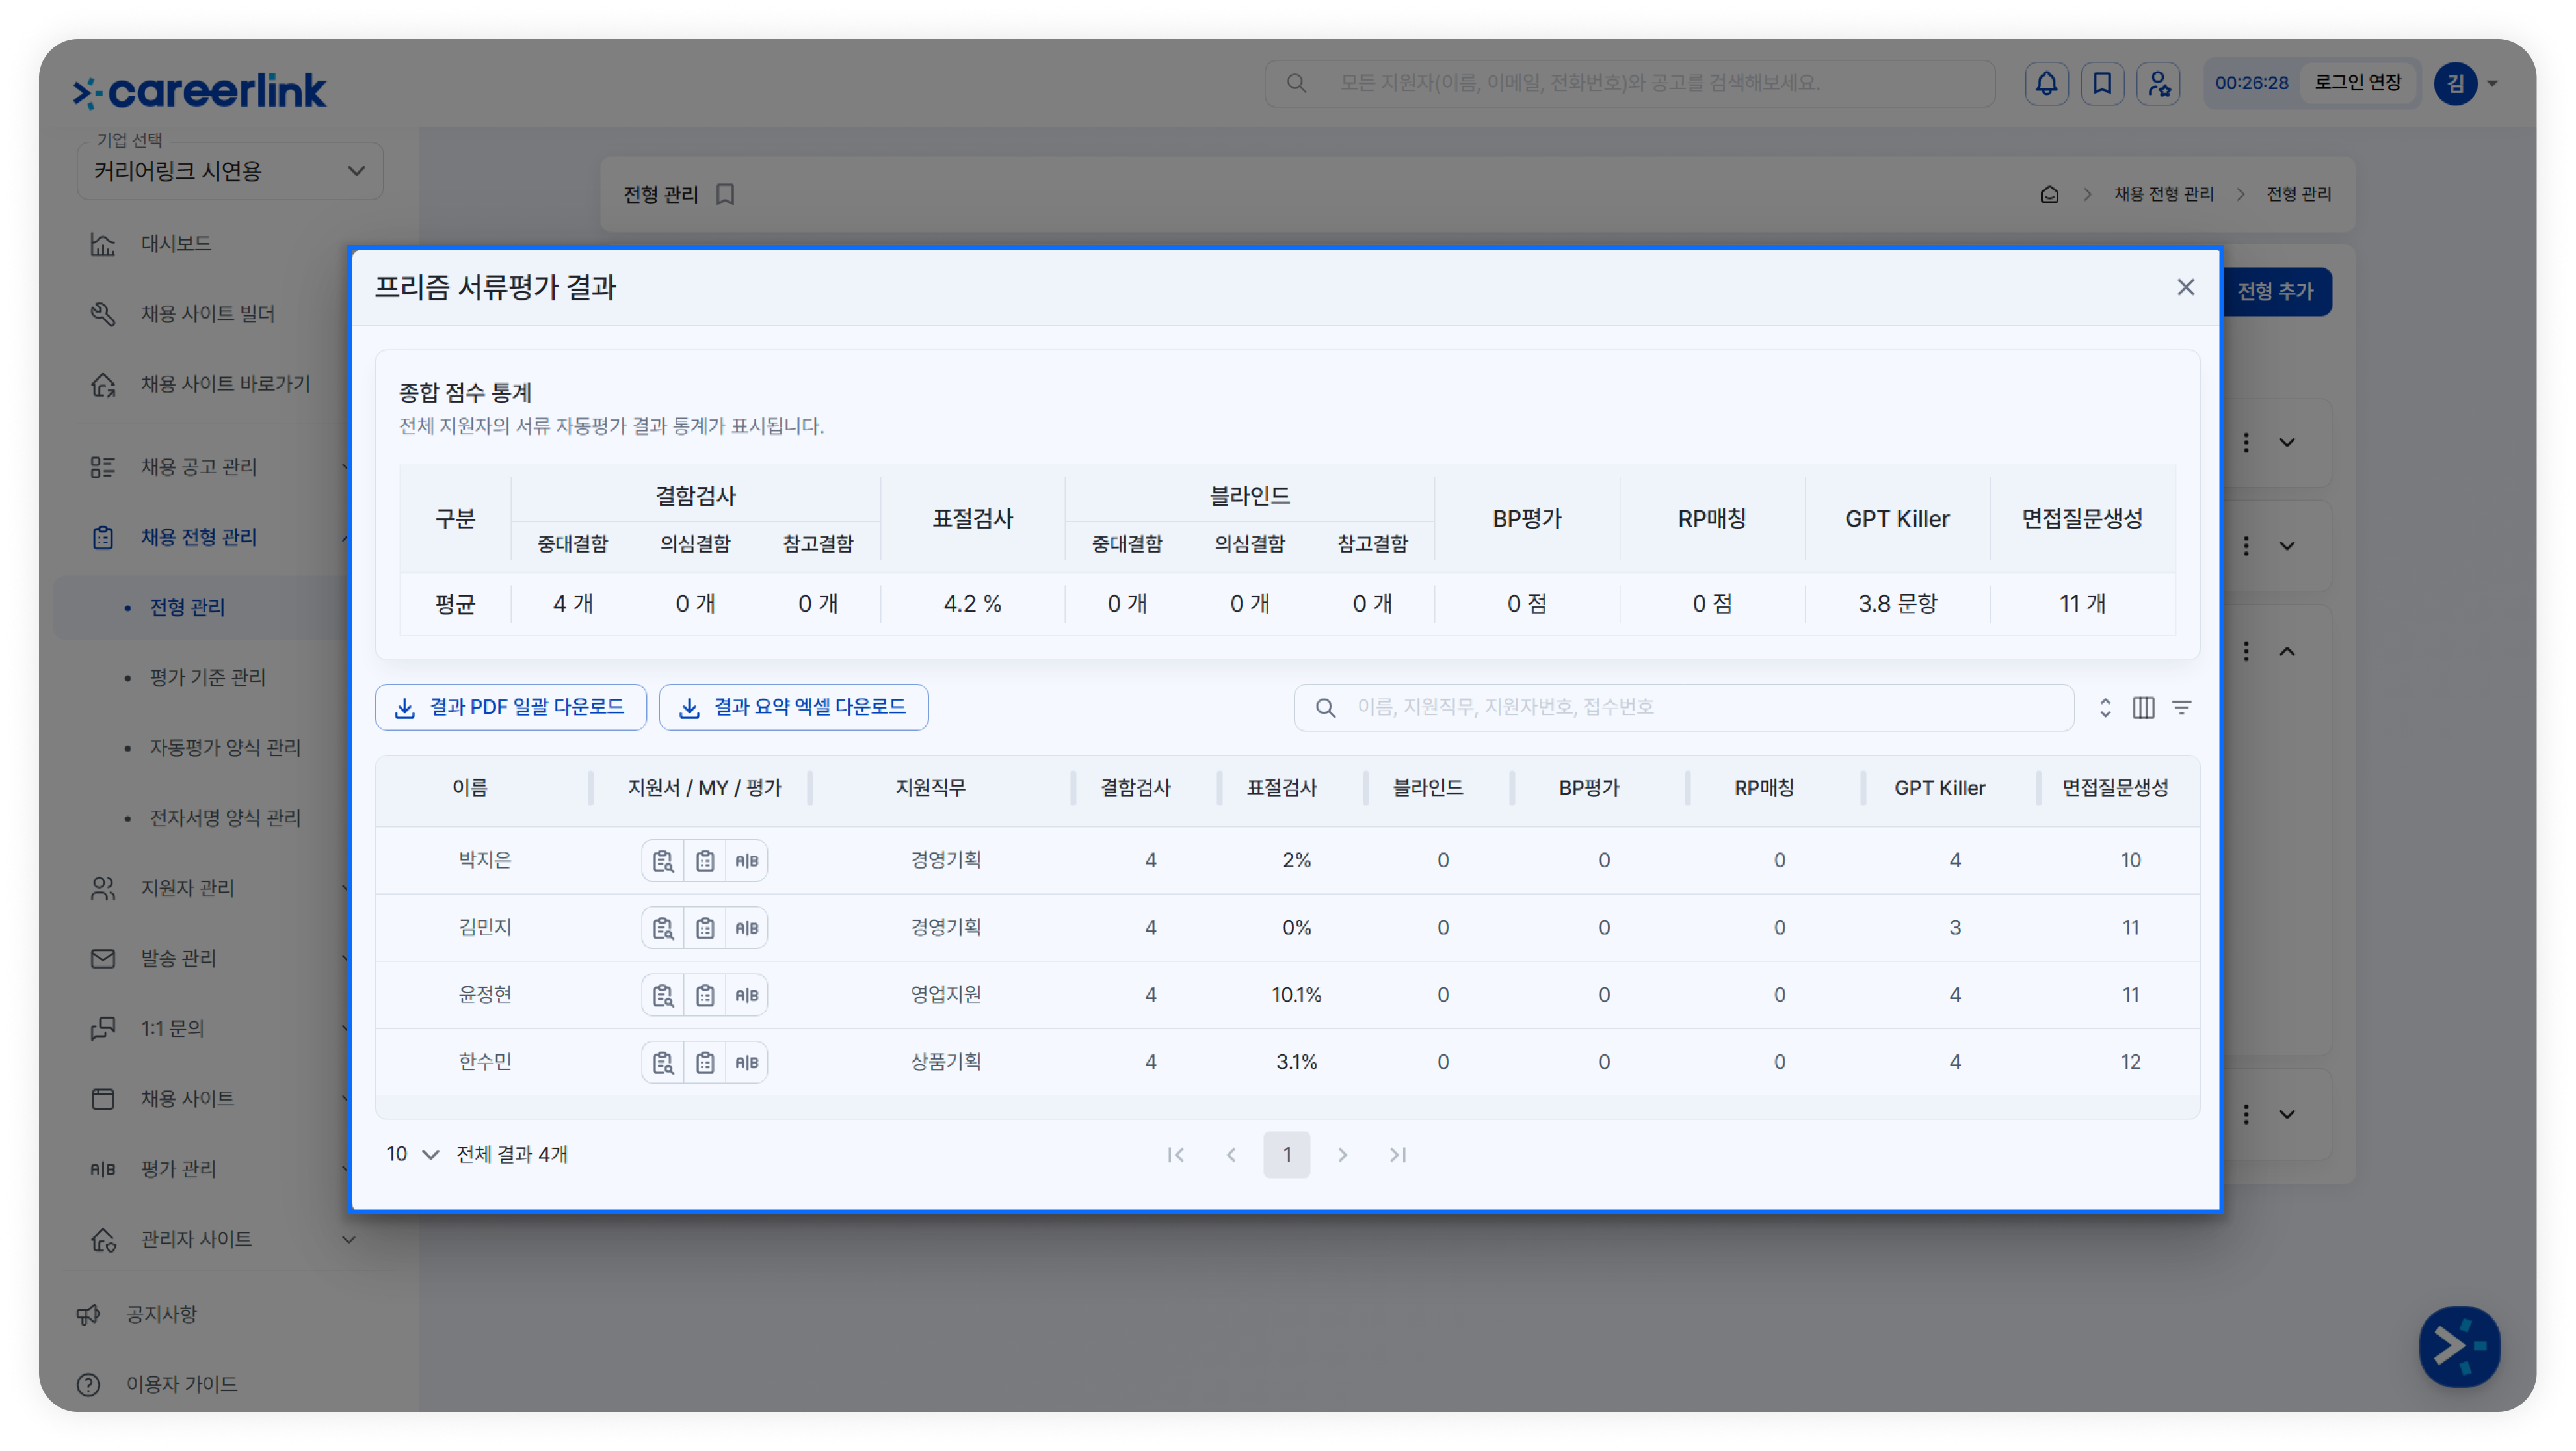Open 한수민's application document icon
This screenshot has height=1451, width=2576.
point(663,1062)
